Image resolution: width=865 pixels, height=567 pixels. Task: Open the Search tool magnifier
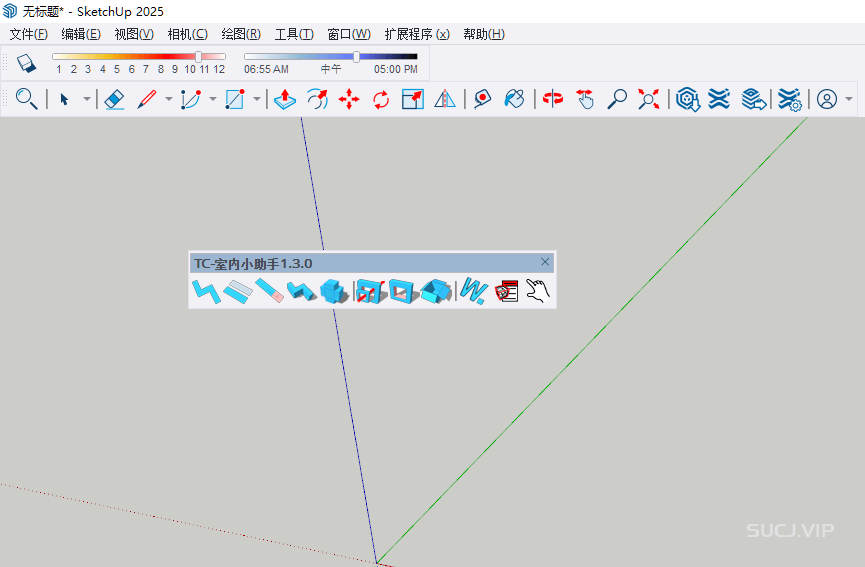26,99
